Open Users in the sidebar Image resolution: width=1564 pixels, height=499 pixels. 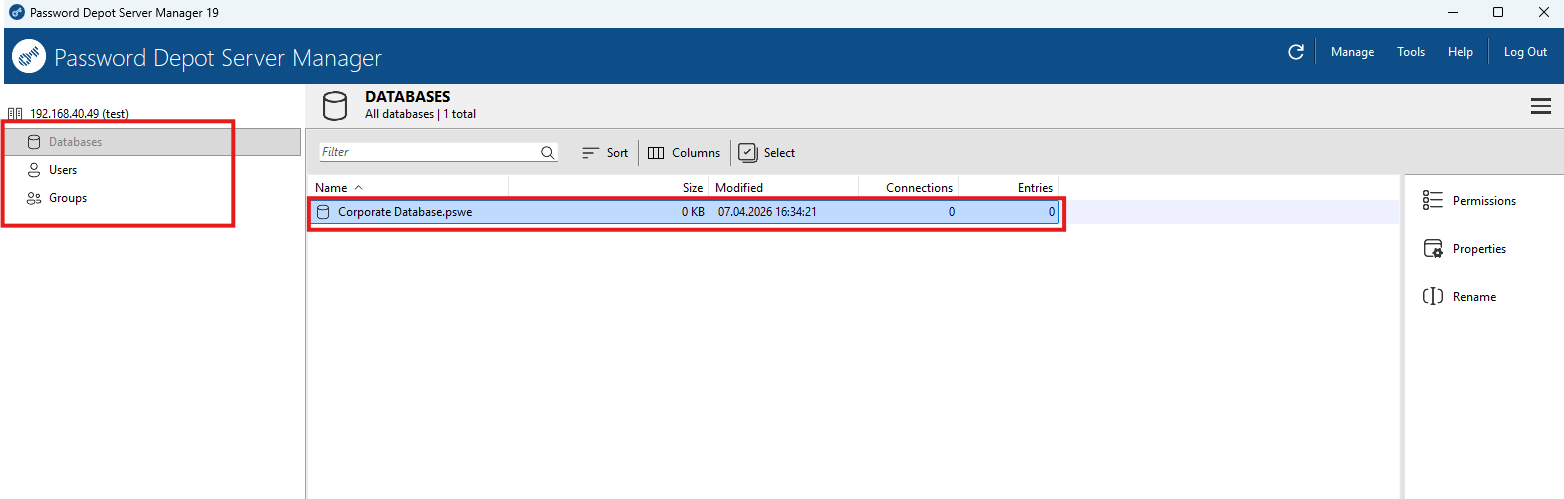coord(63,170)
